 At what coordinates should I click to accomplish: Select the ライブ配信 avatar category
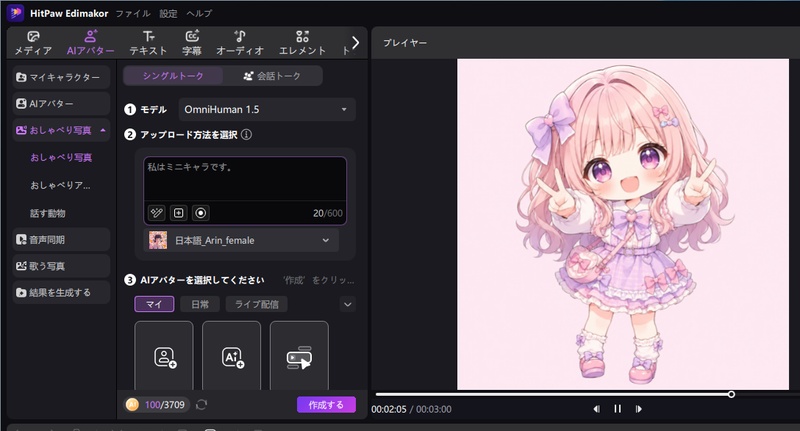[257, 305]
